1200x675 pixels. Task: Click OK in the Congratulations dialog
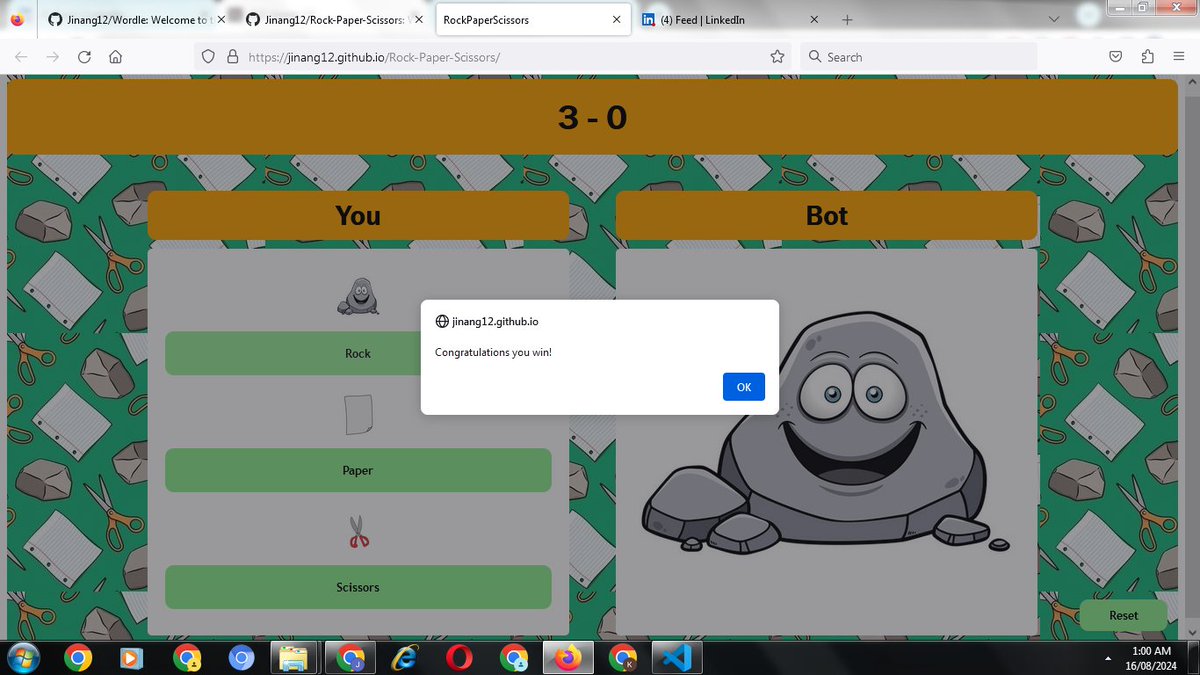tap(744, 387)
